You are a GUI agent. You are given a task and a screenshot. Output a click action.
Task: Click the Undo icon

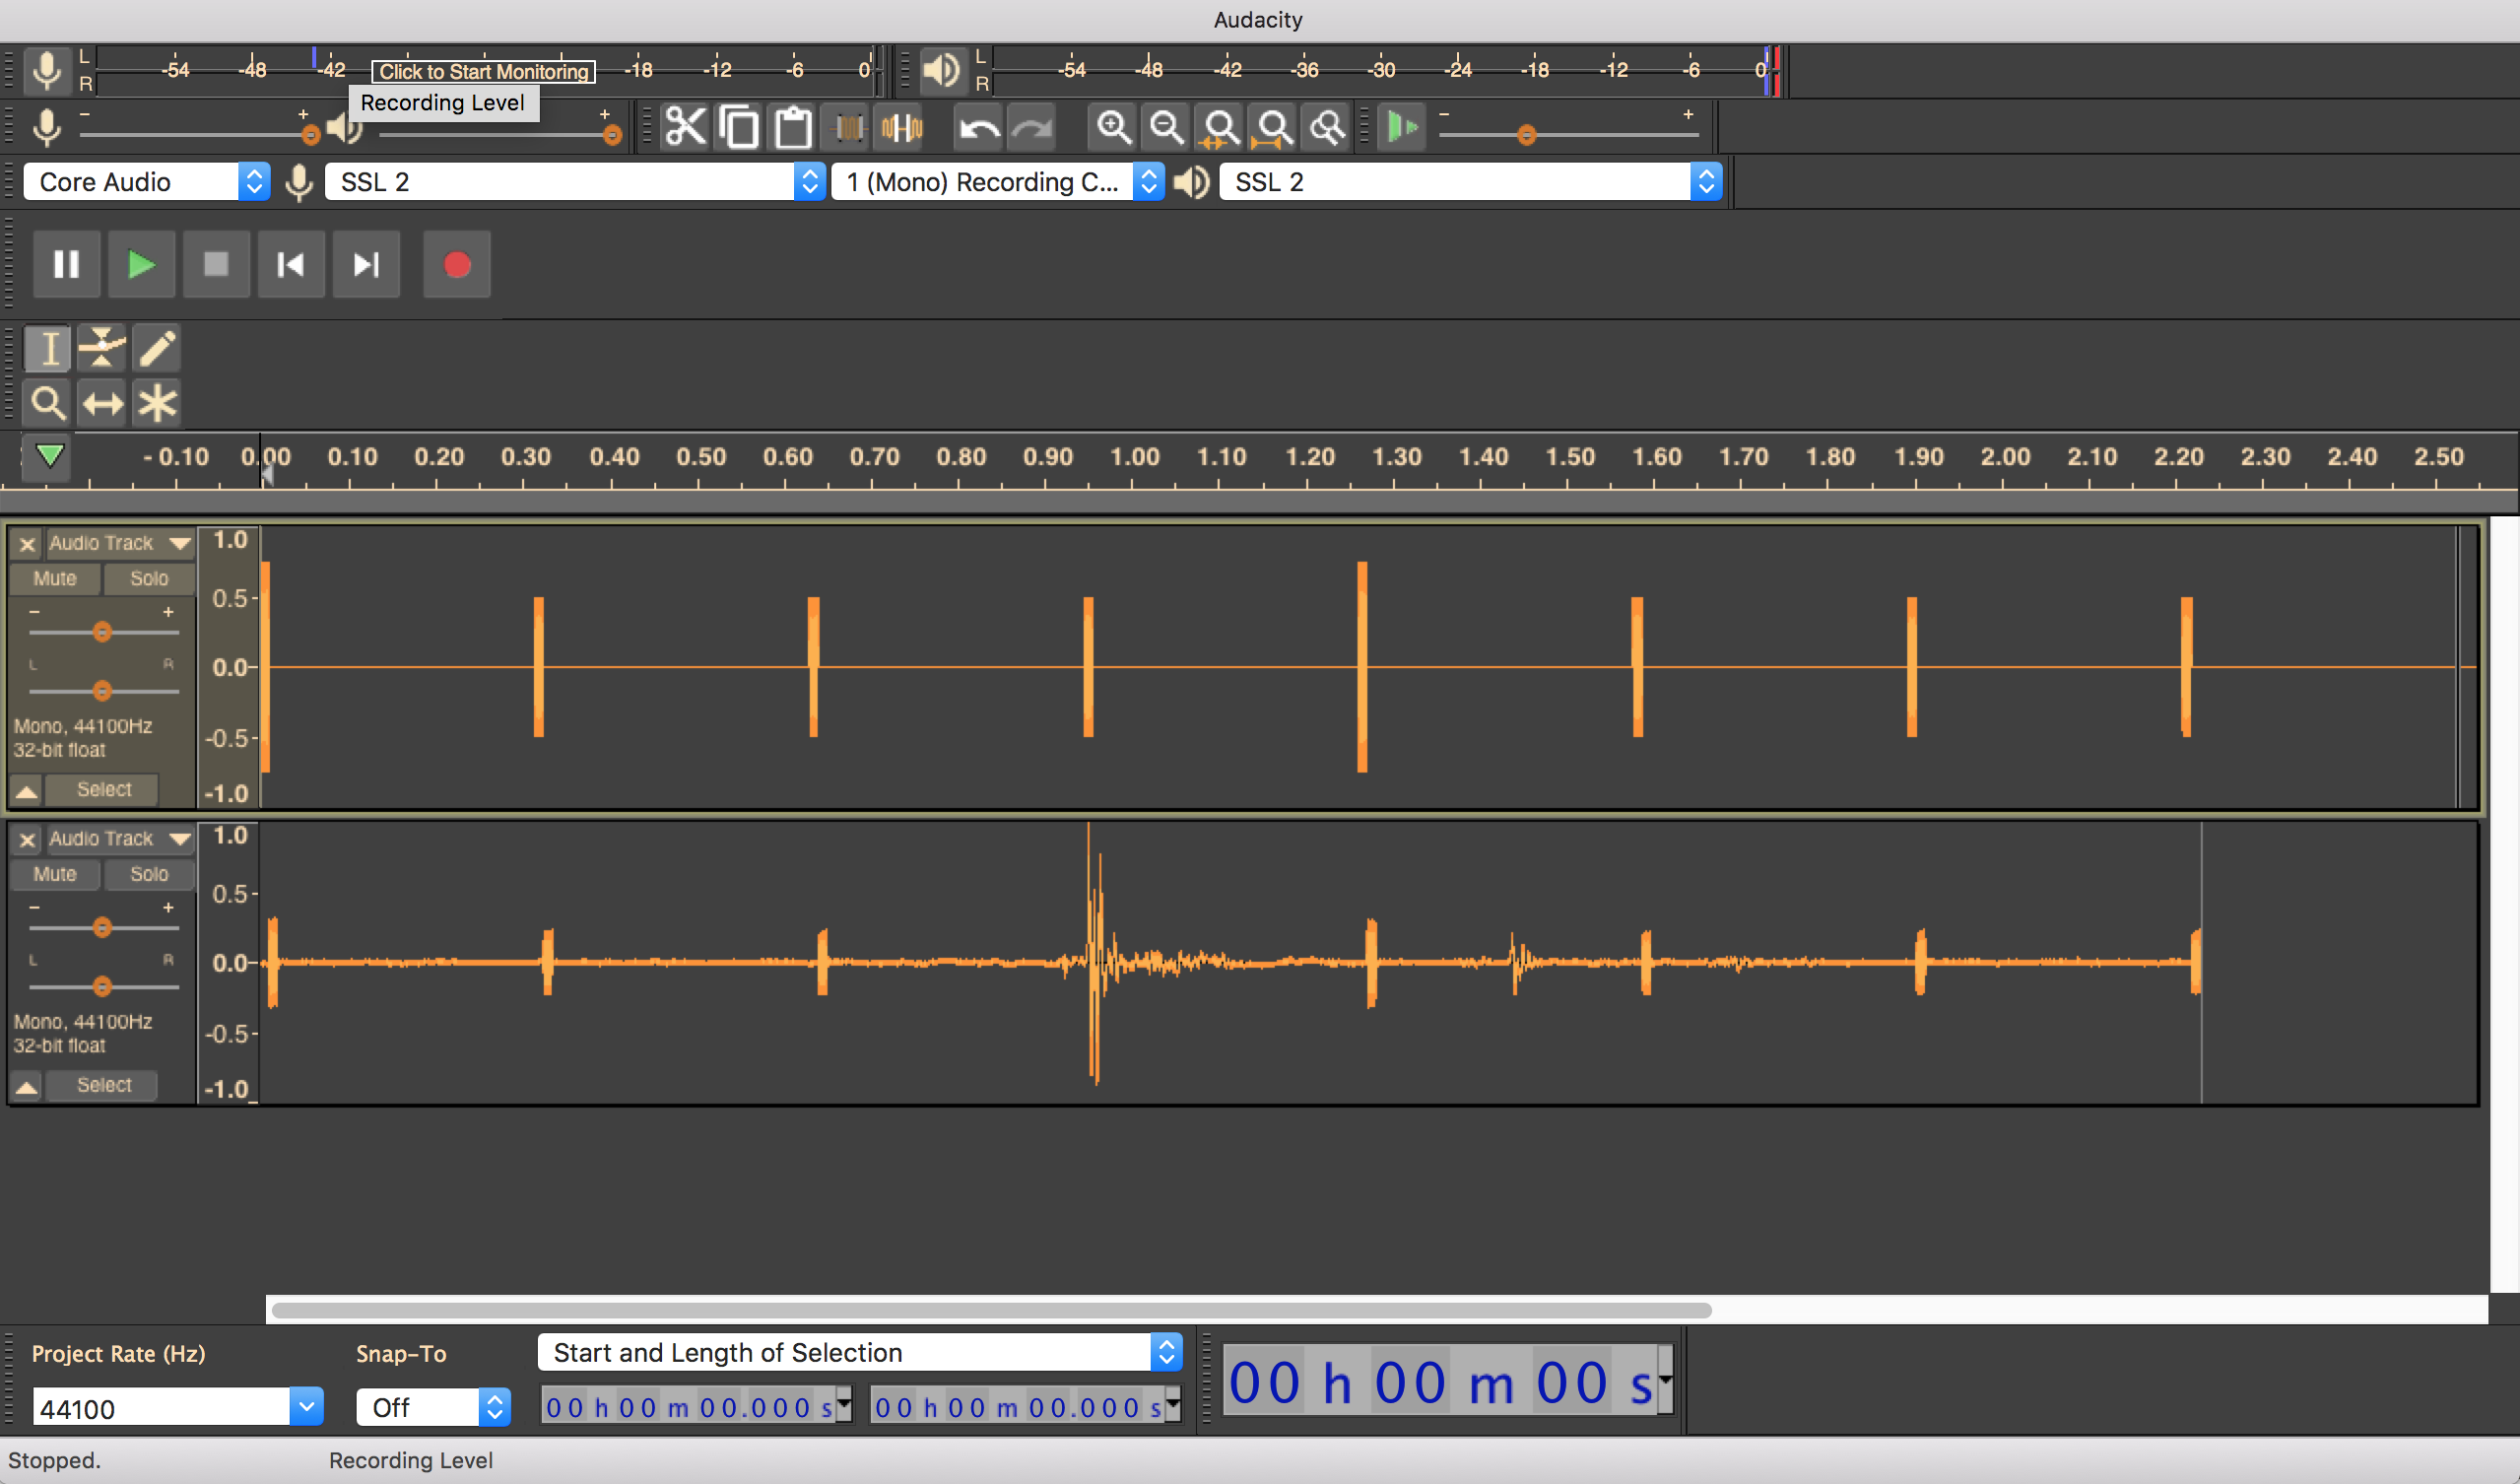[978, 127]
